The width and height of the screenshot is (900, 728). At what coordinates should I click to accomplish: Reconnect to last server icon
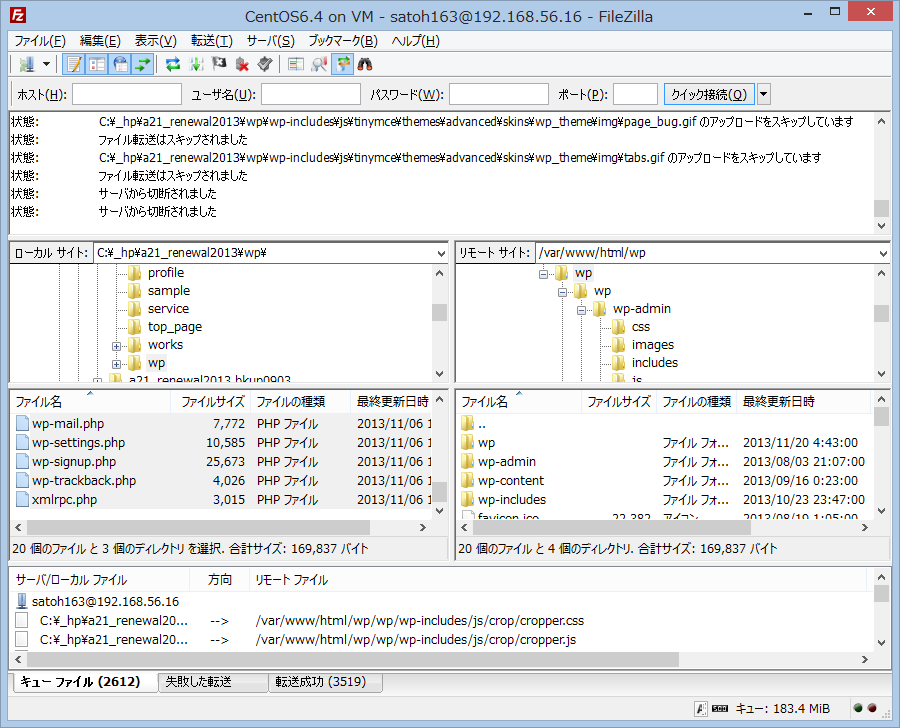(265, 64)
